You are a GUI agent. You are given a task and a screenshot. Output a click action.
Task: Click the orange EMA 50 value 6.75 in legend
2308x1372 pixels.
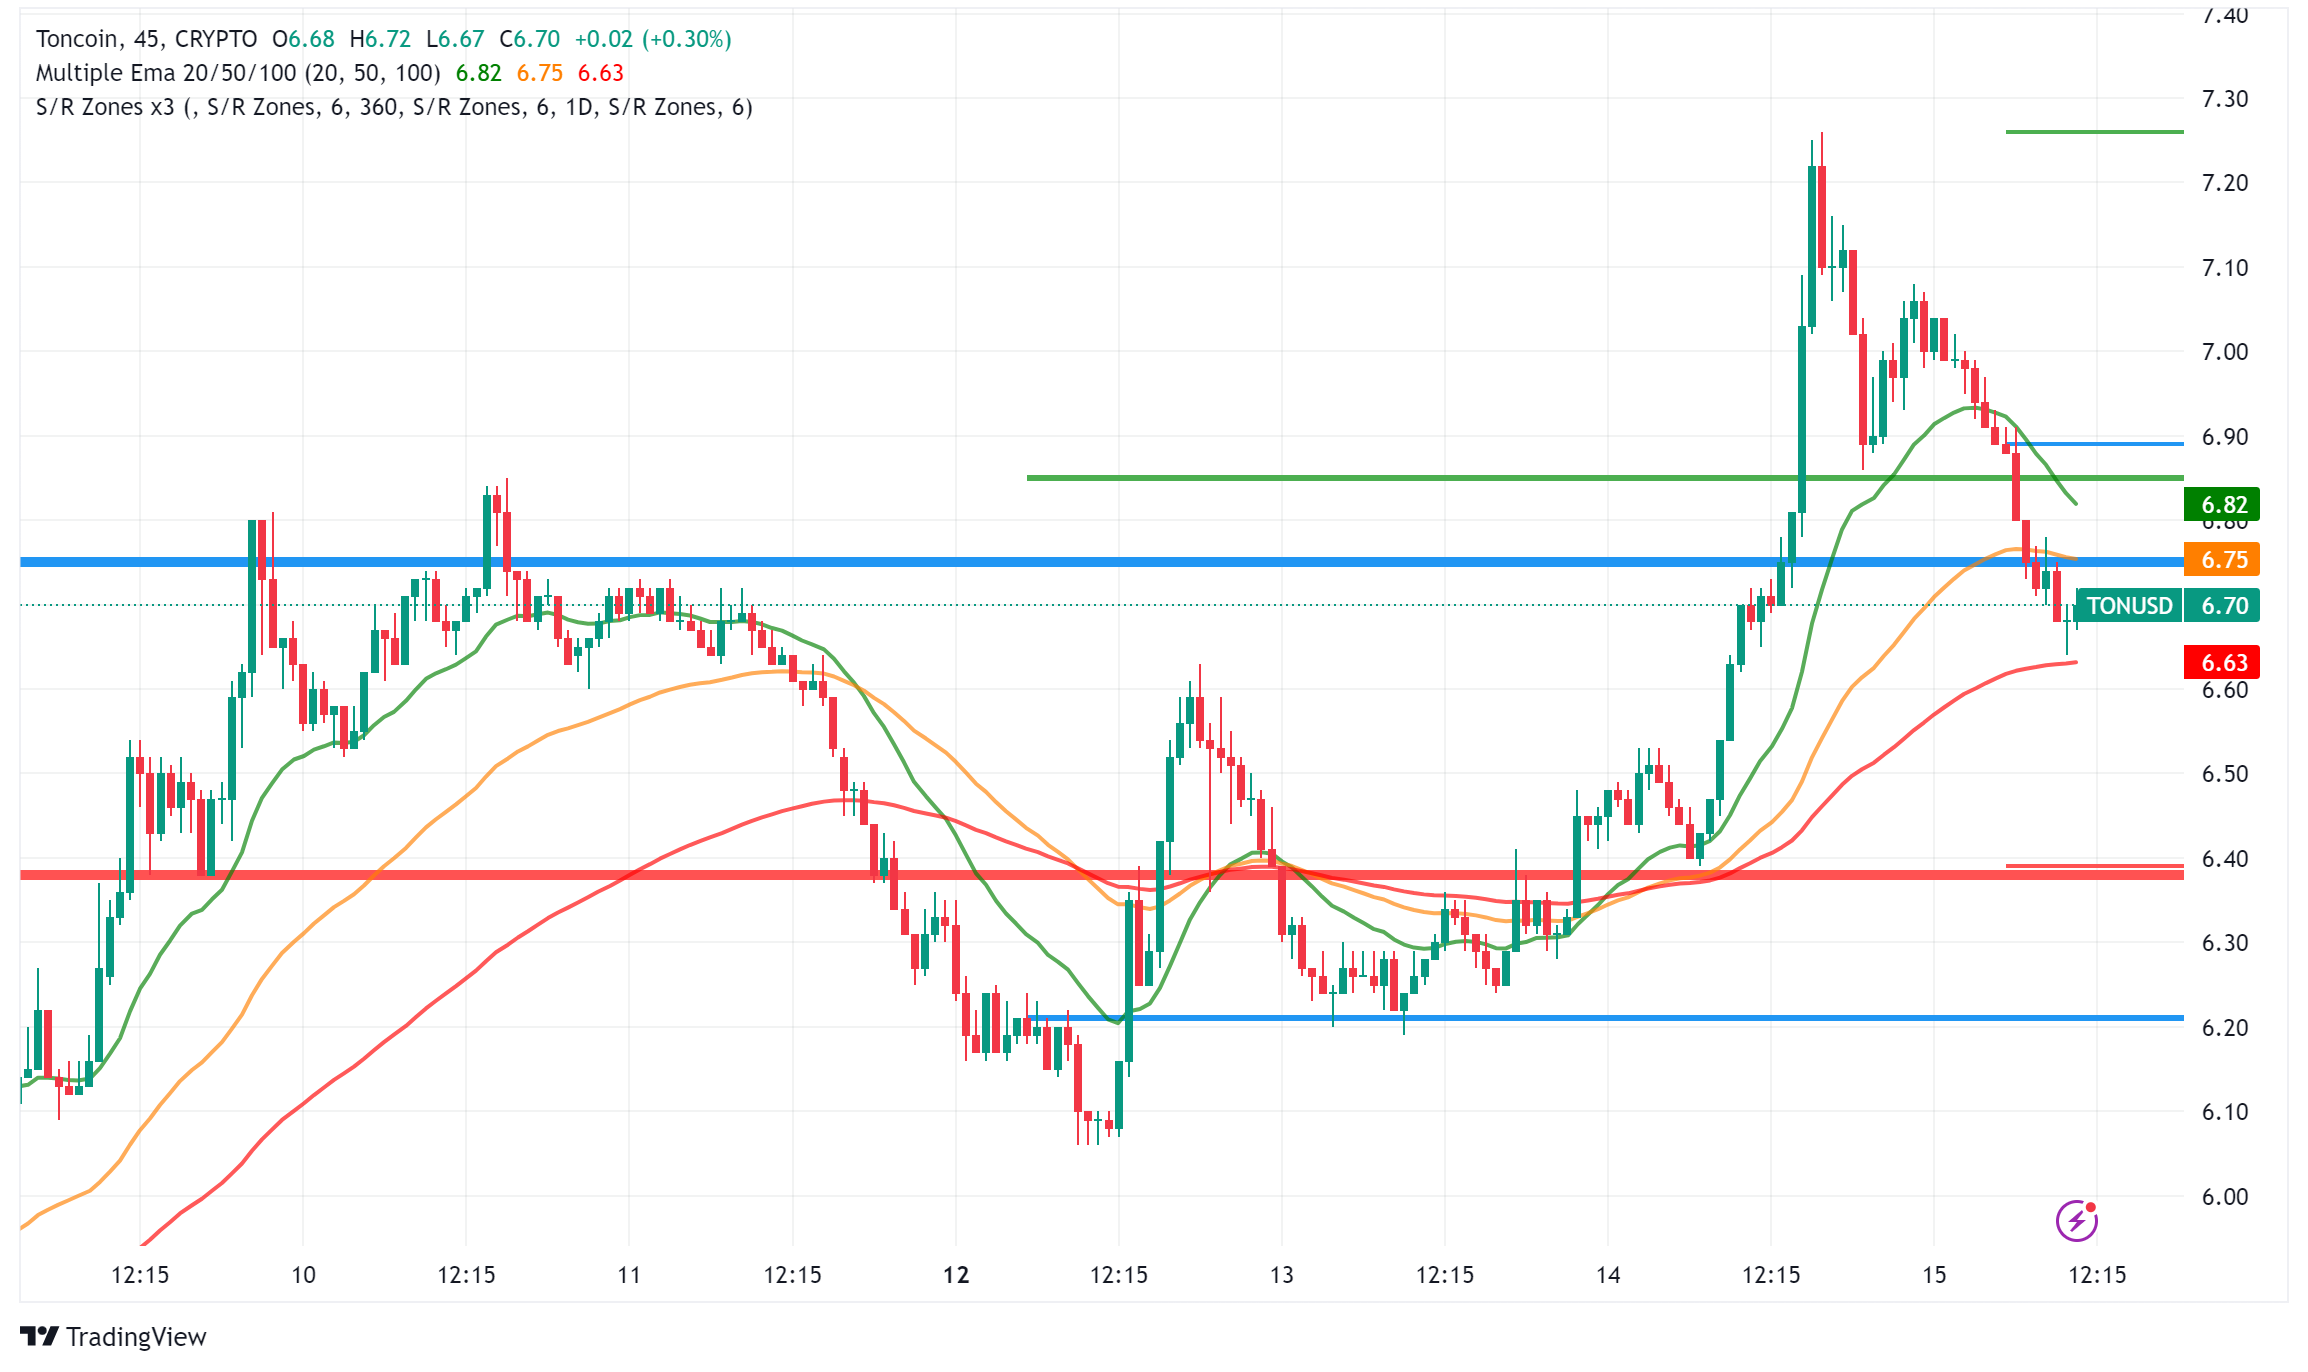pyautogui.click(x=540, y=73)
